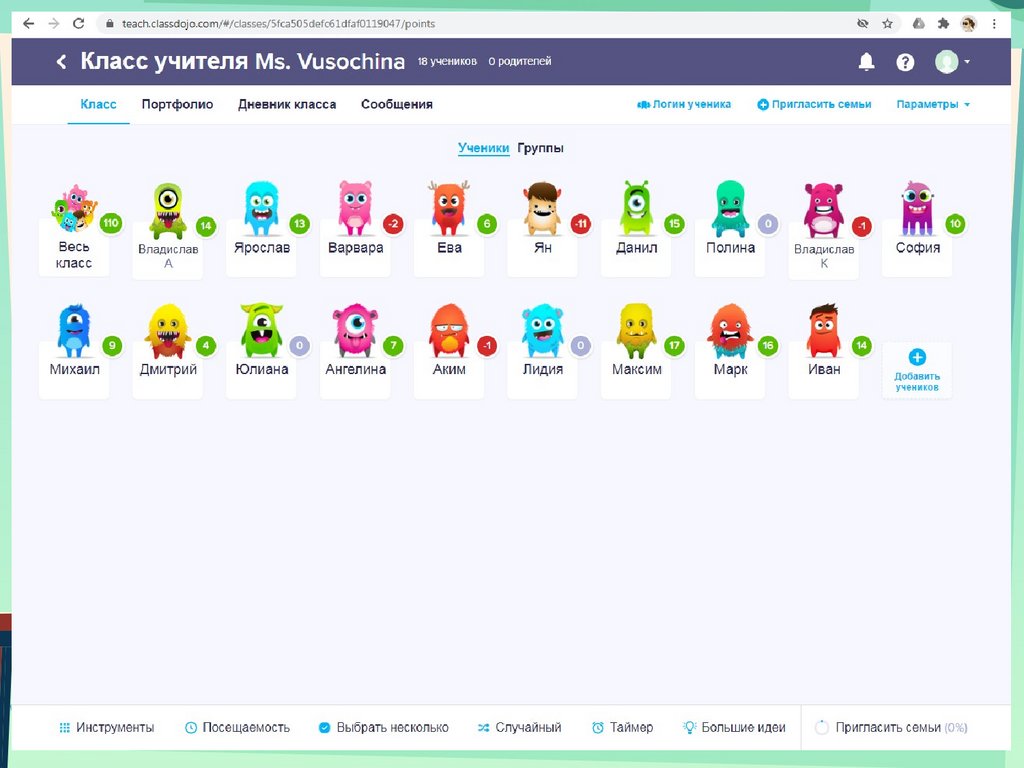
Task: Open Большие идеи in the bottom bar
Action: tap(734, 728)
